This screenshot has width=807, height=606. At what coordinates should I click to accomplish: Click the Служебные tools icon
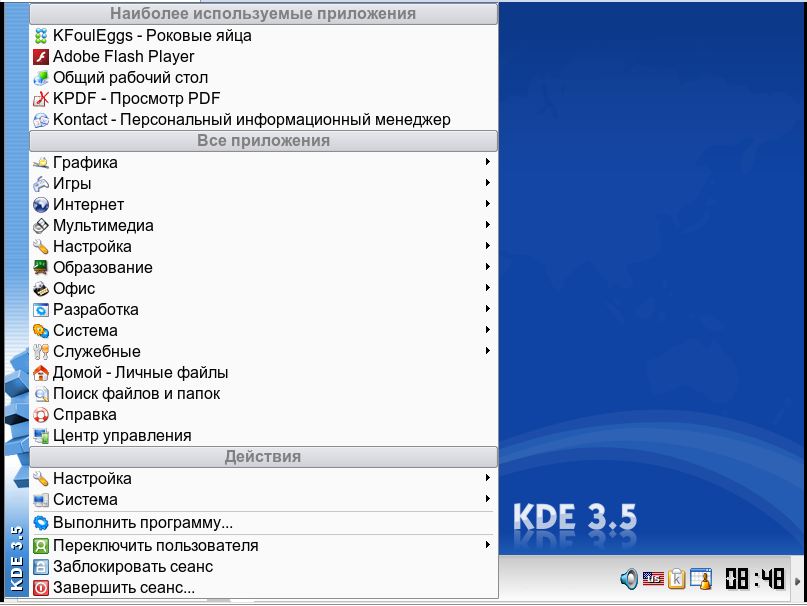click(x=41, y=352)
